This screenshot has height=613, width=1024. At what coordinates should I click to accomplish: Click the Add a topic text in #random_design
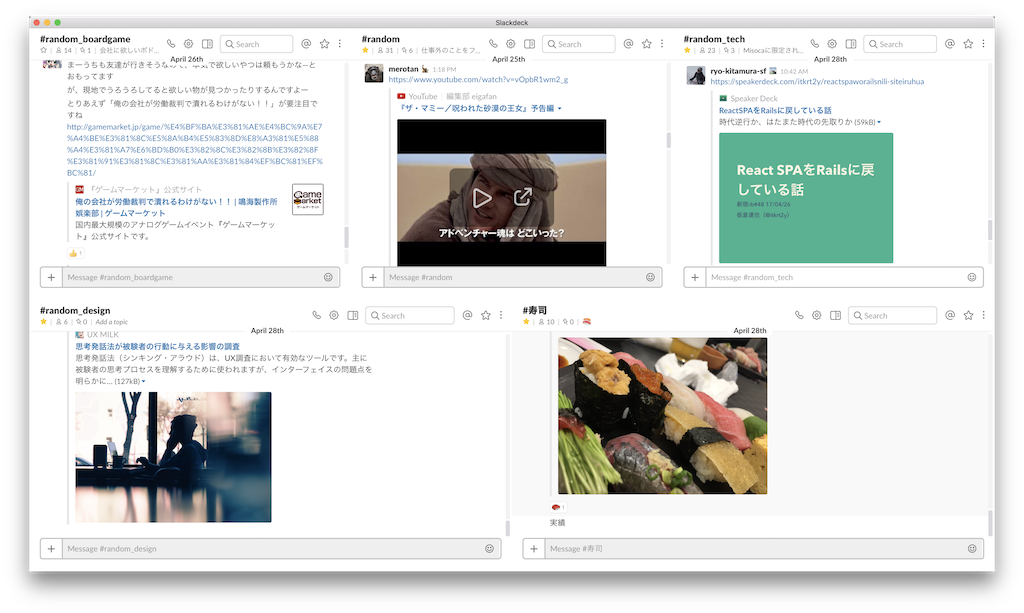[x=112, y=322]
